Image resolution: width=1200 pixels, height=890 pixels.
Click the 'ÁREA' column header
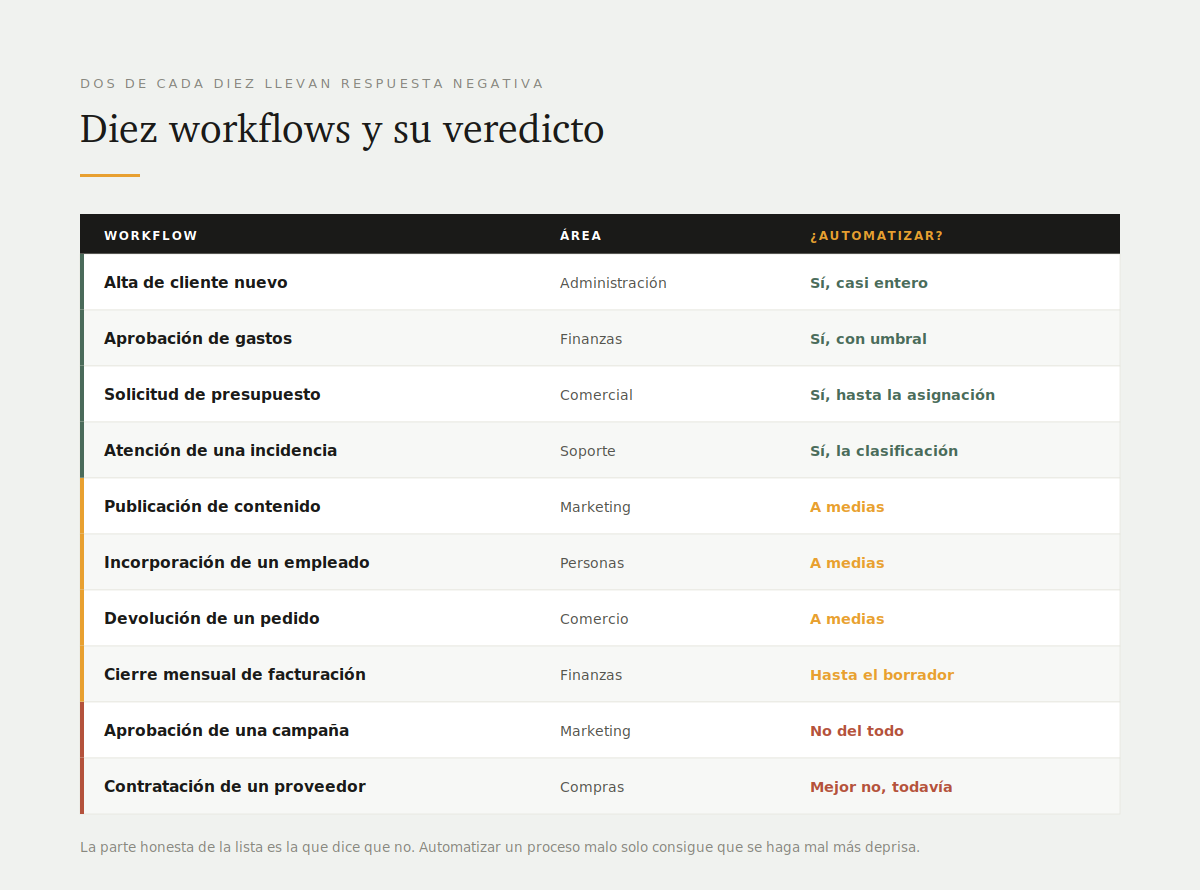[581, 236]
